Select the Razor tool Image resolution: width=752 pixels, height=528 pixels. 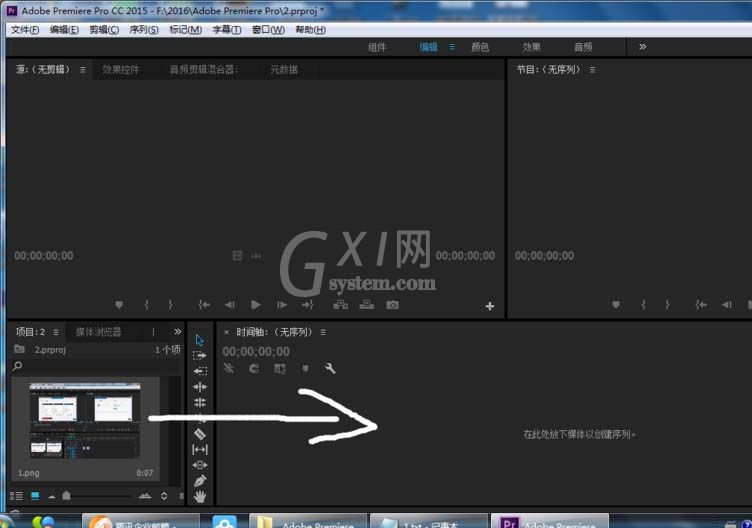(x=200, y=434)
